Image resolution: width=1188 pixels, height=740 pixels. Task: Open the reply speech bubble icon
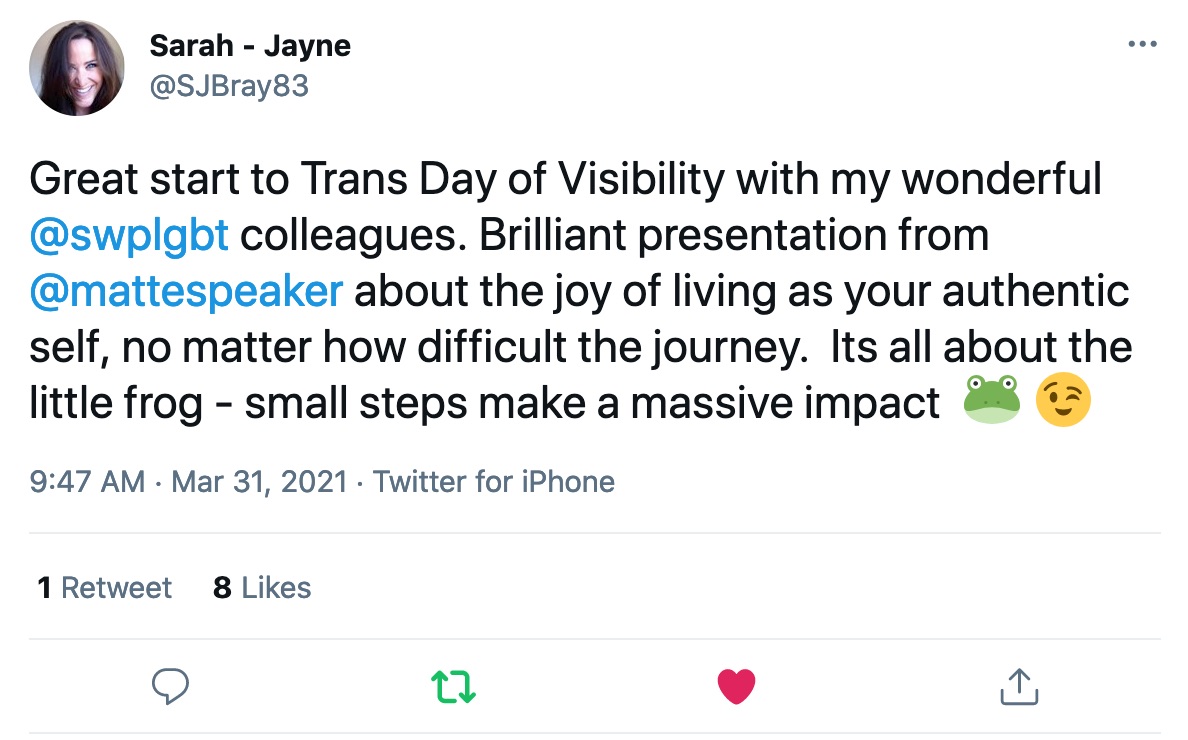170,686
